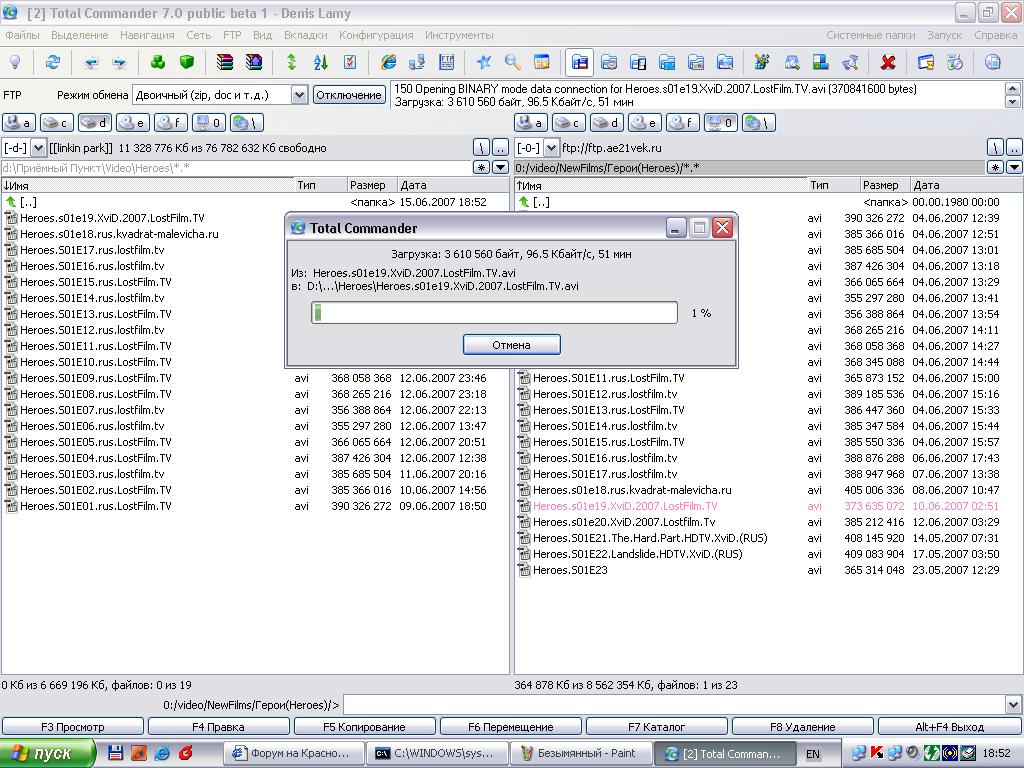
Task: Switch left panel to drive f
Action: coord(172,122)
